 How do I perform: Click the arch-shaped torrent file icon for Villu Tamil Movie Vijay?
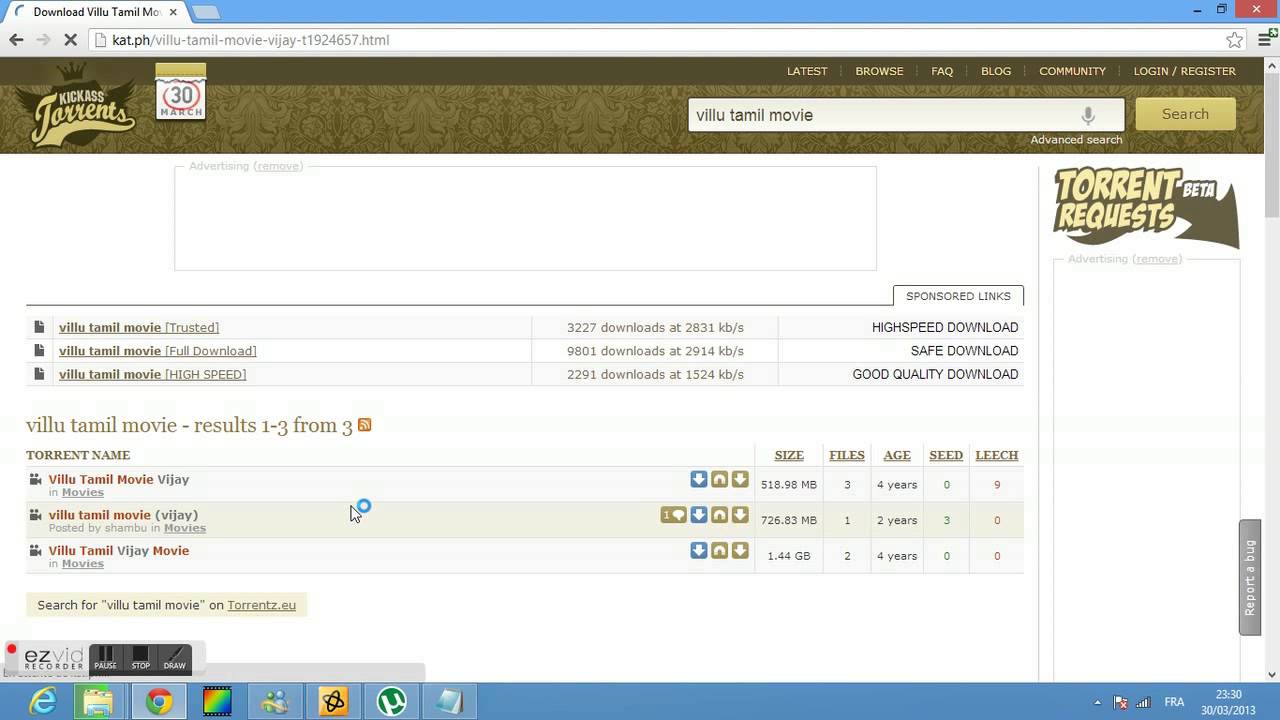[719, 480]
